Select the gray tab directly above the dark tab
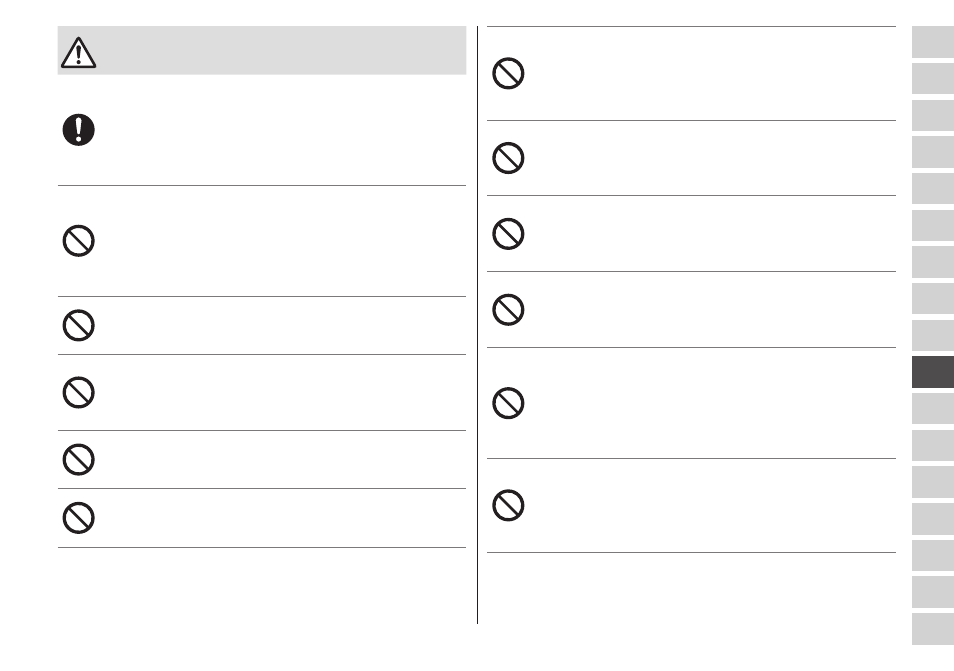The height and width of the screenshot is (671, 954). (x=933, y=335)
